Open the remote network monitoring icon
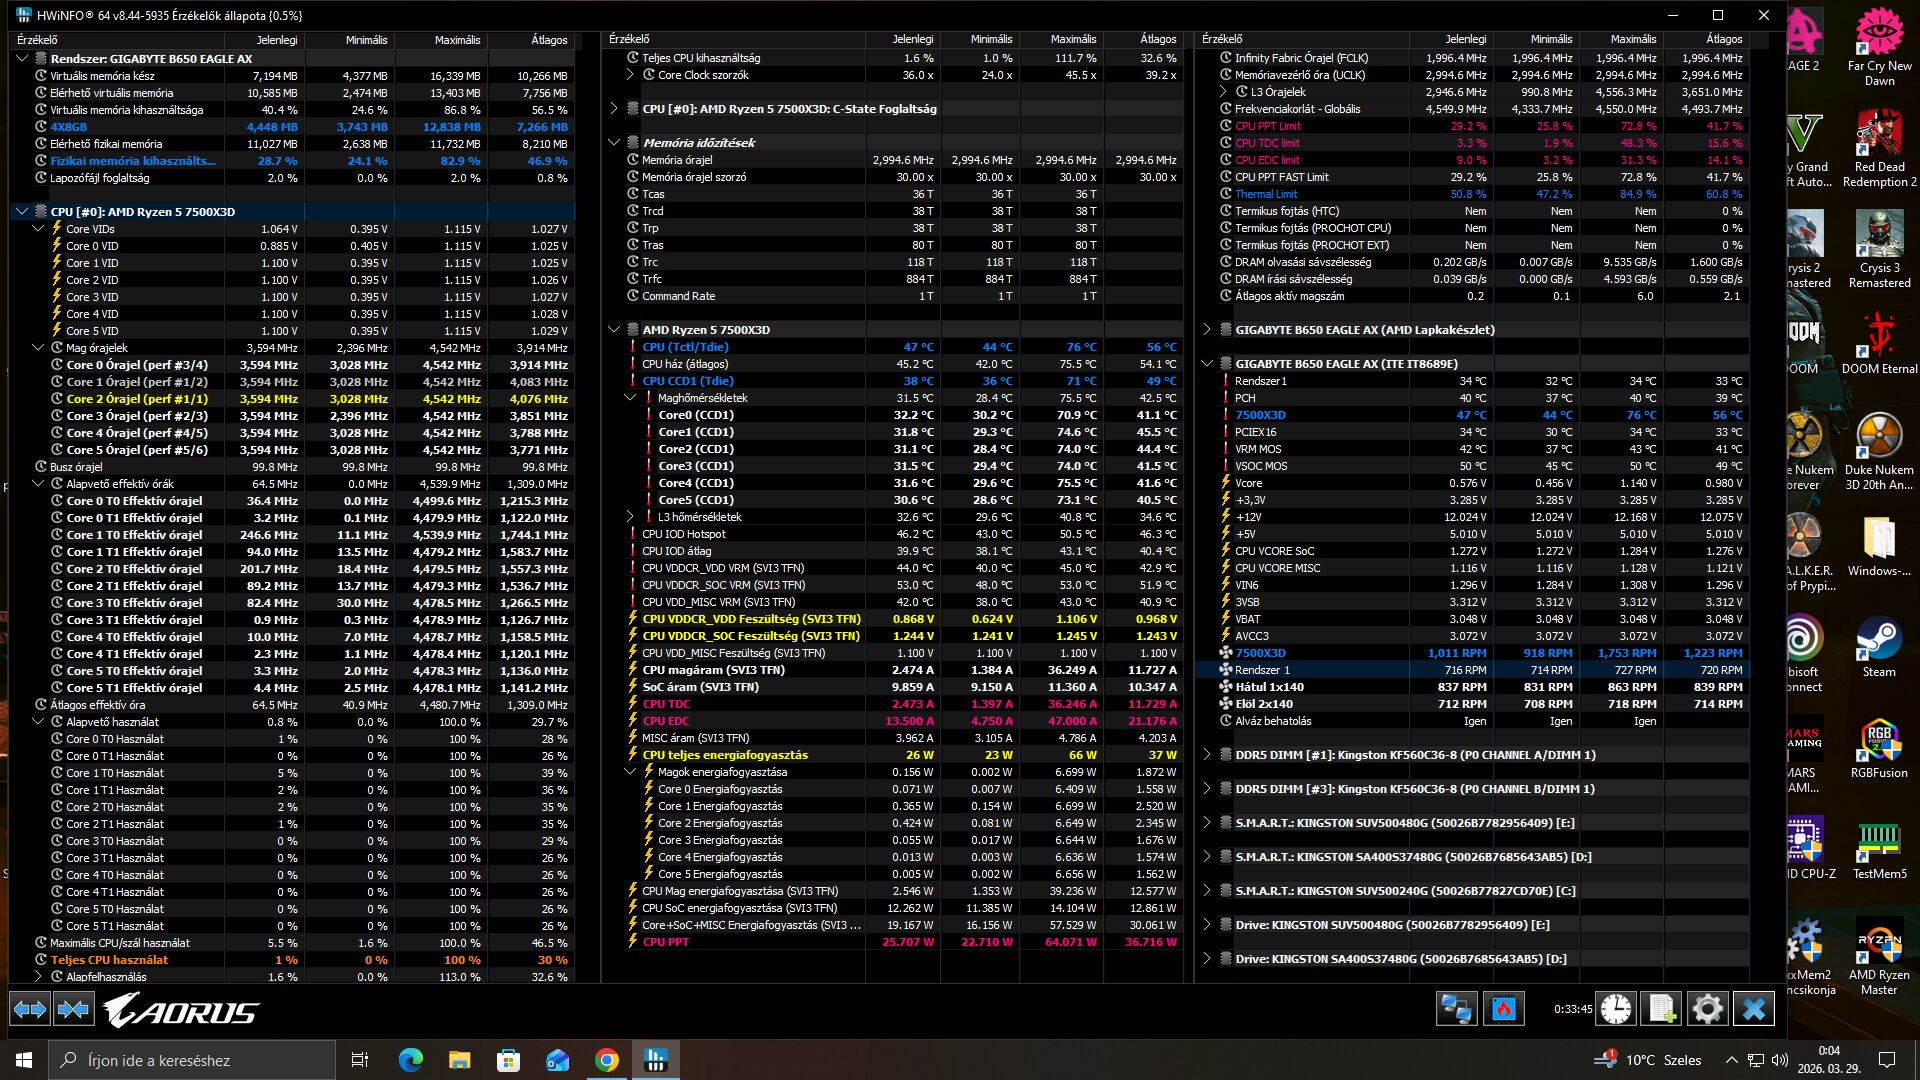 [1456, 1009]
